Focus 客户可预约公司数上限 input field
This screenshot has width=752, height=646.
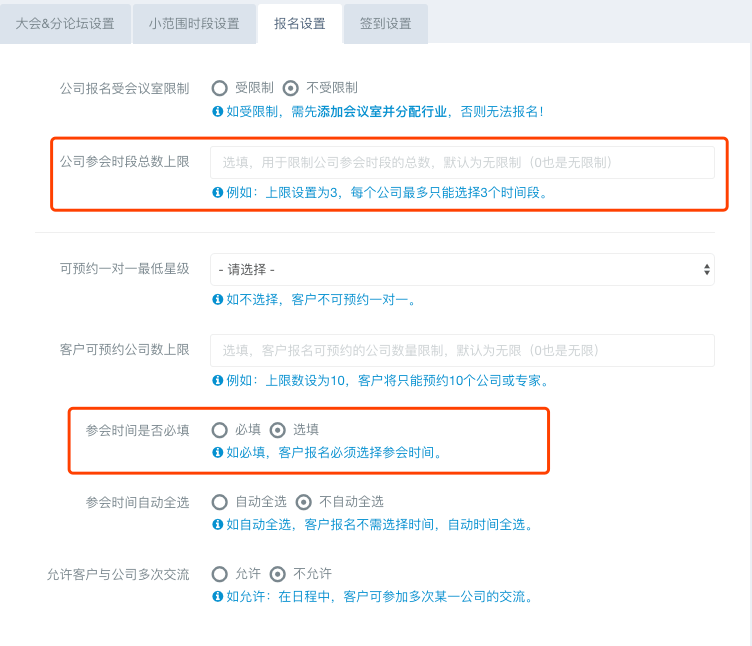462,351
